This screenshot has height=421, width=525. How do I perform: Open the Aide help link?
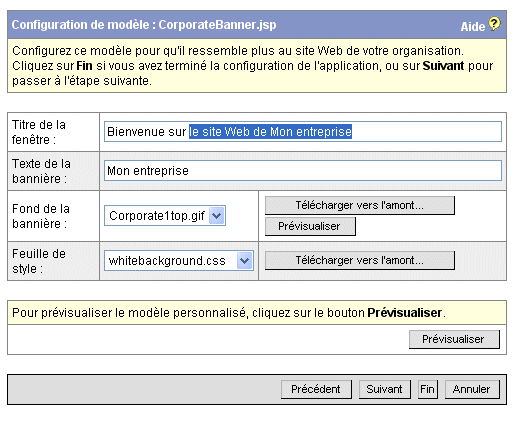[x=472, y=26]
